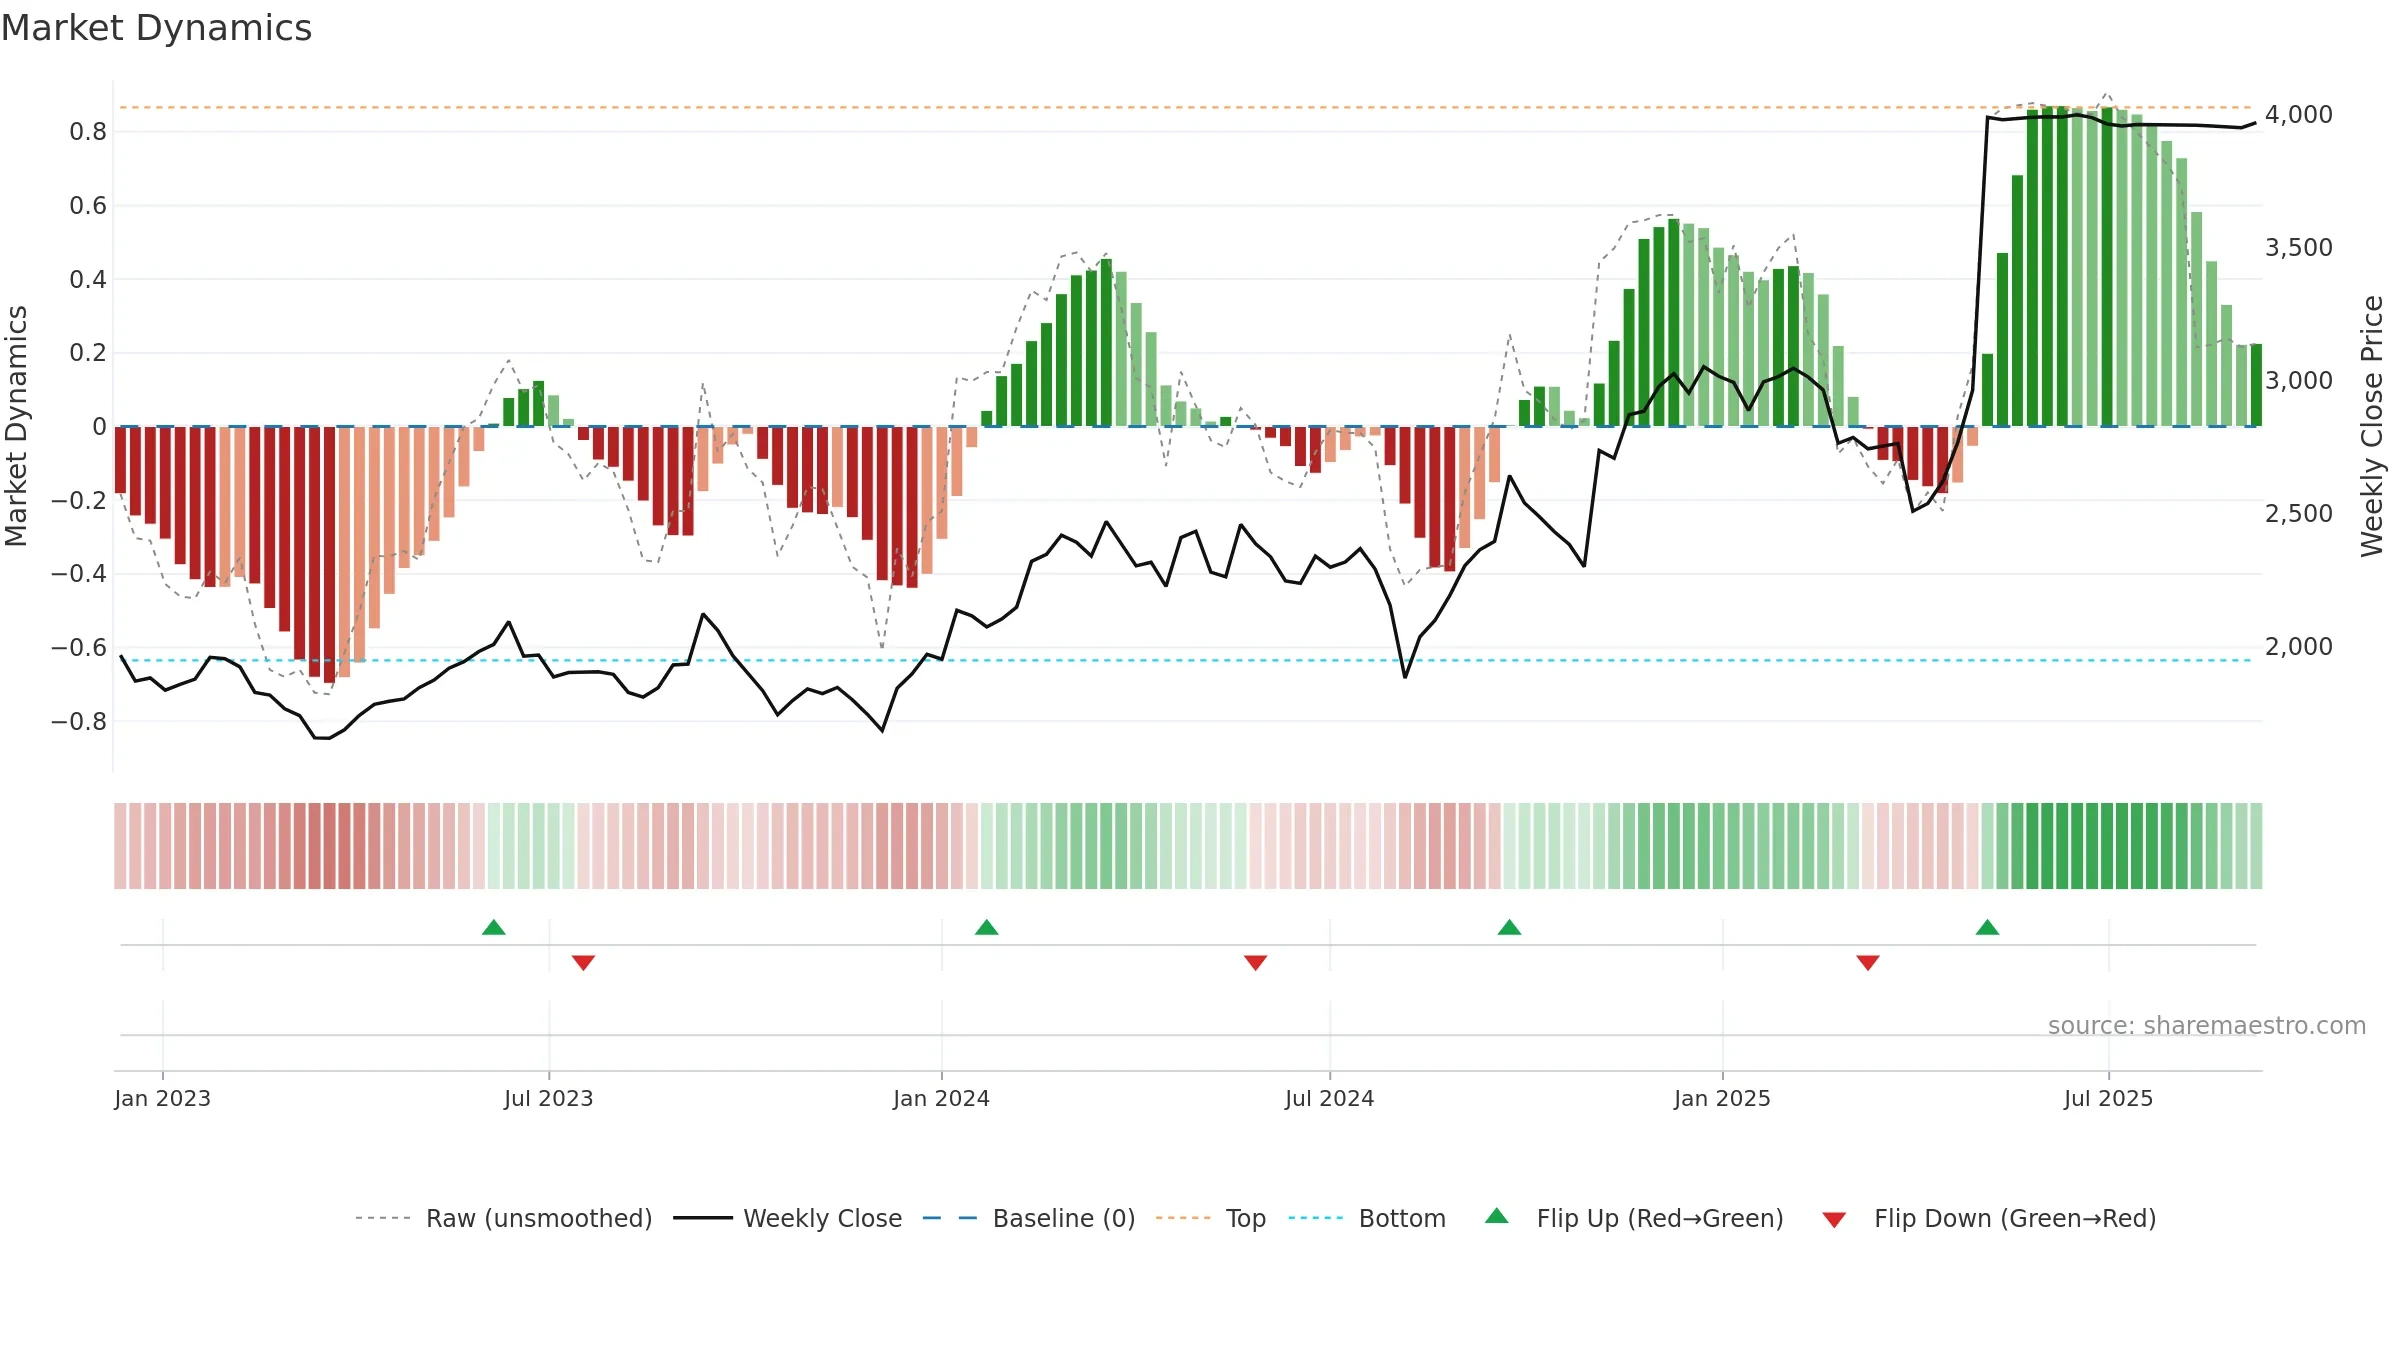Click the 0.8 left axis label

pos(88,132)
